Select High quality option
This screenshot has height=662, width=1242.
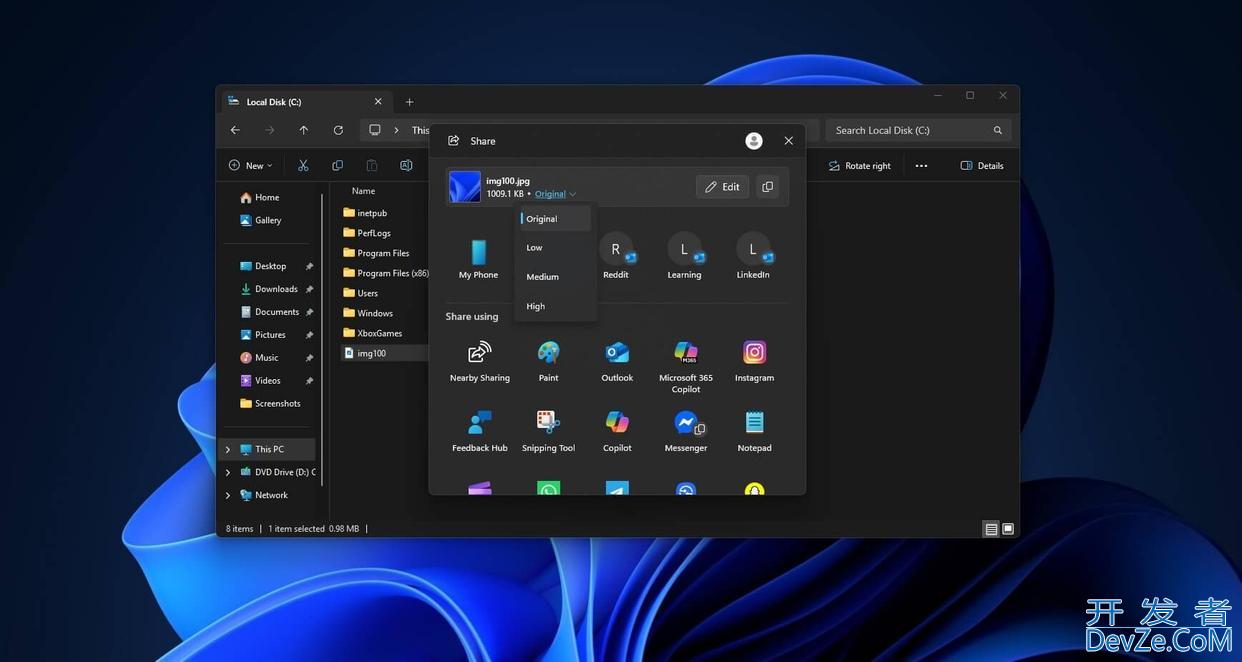pos(555,307)
